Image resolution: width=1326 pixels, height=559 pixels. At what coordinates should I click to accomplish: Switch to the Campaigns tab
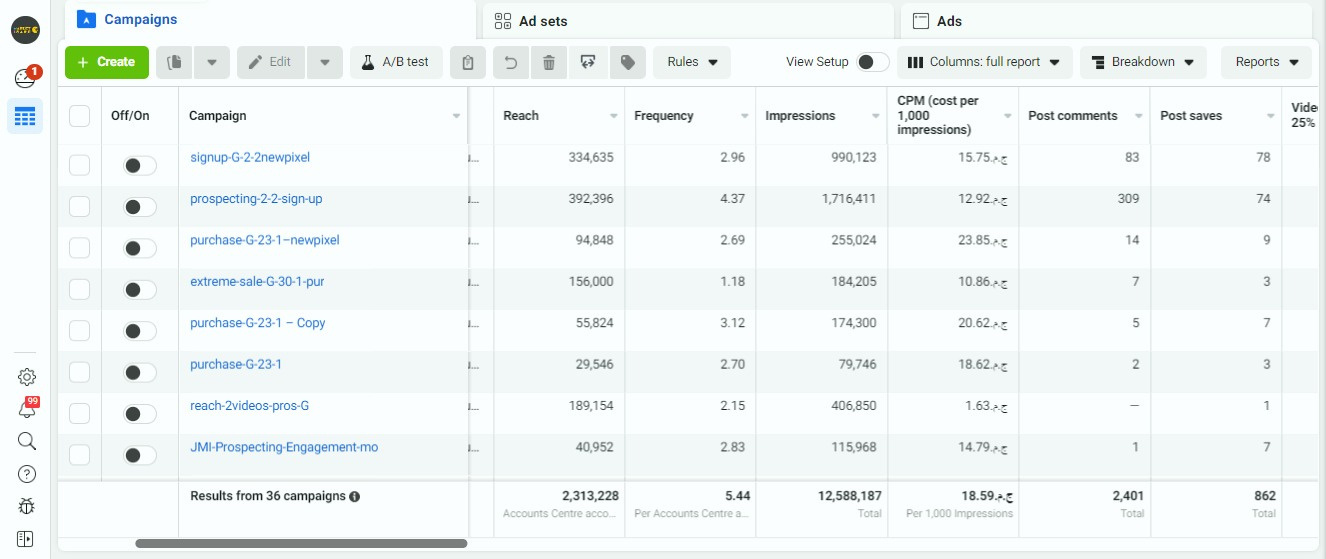[x=270, y=19]
